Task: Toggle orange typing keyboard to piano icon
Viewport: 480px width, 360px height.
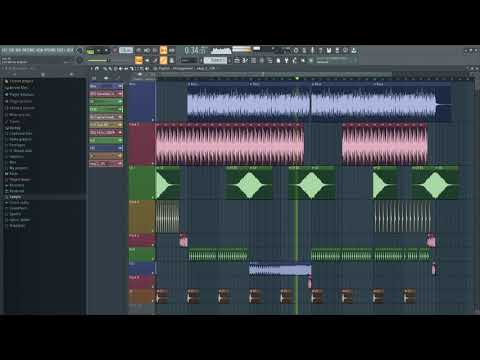Action: point(139,60)
